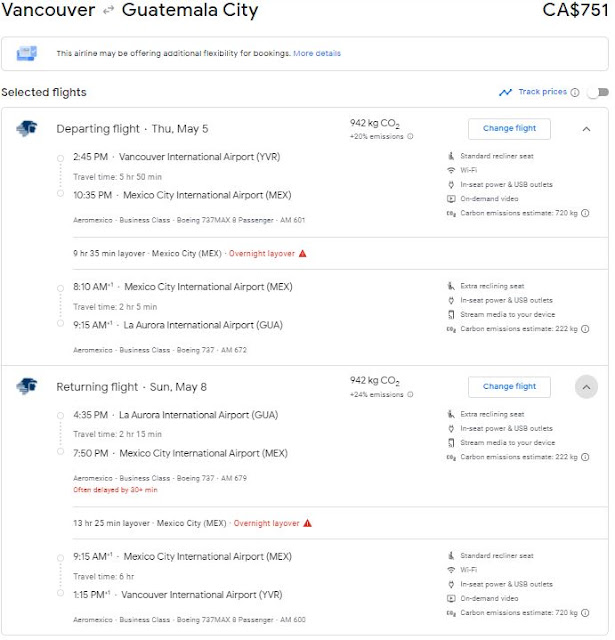Screen dimensions: 615x640
Task: Open info for AM 601 carbon estimate
Action: click(x=585, y=213)
